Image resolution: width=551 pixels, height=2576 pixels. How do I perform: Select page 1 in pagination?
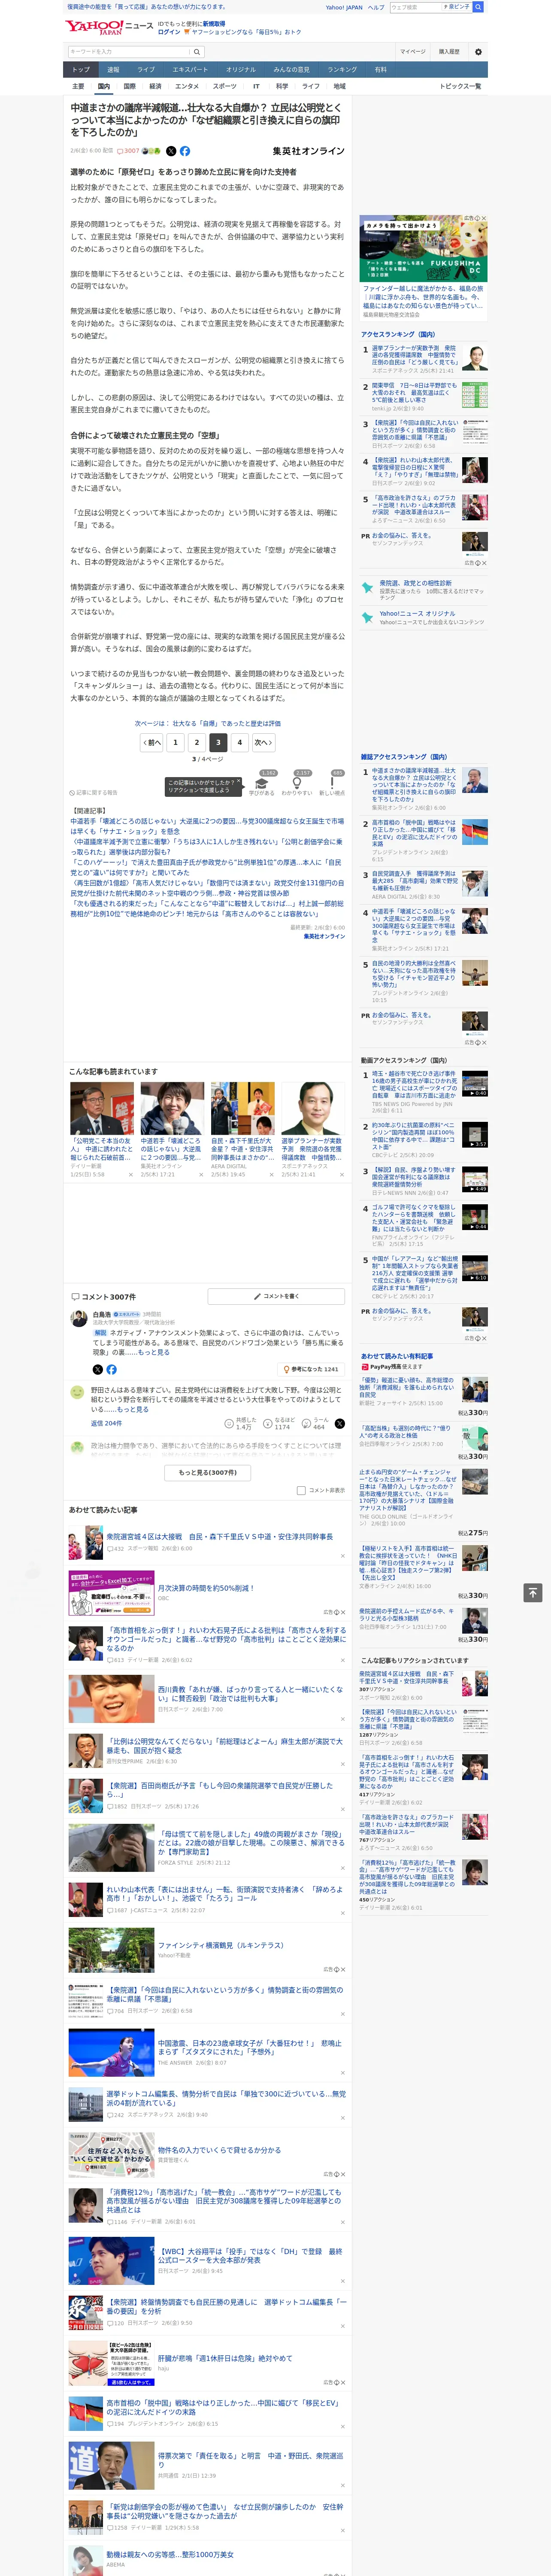tap(175, 743)
